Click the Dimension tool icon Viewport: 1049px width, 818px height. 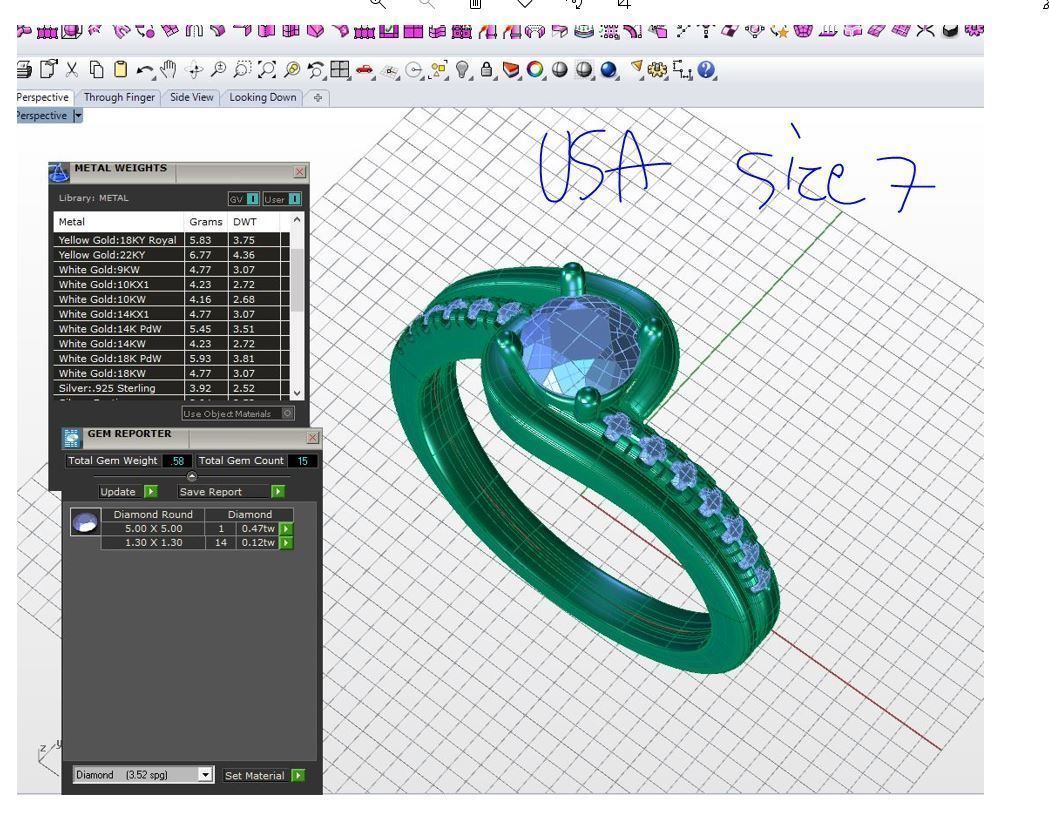(x=682, y=70)
